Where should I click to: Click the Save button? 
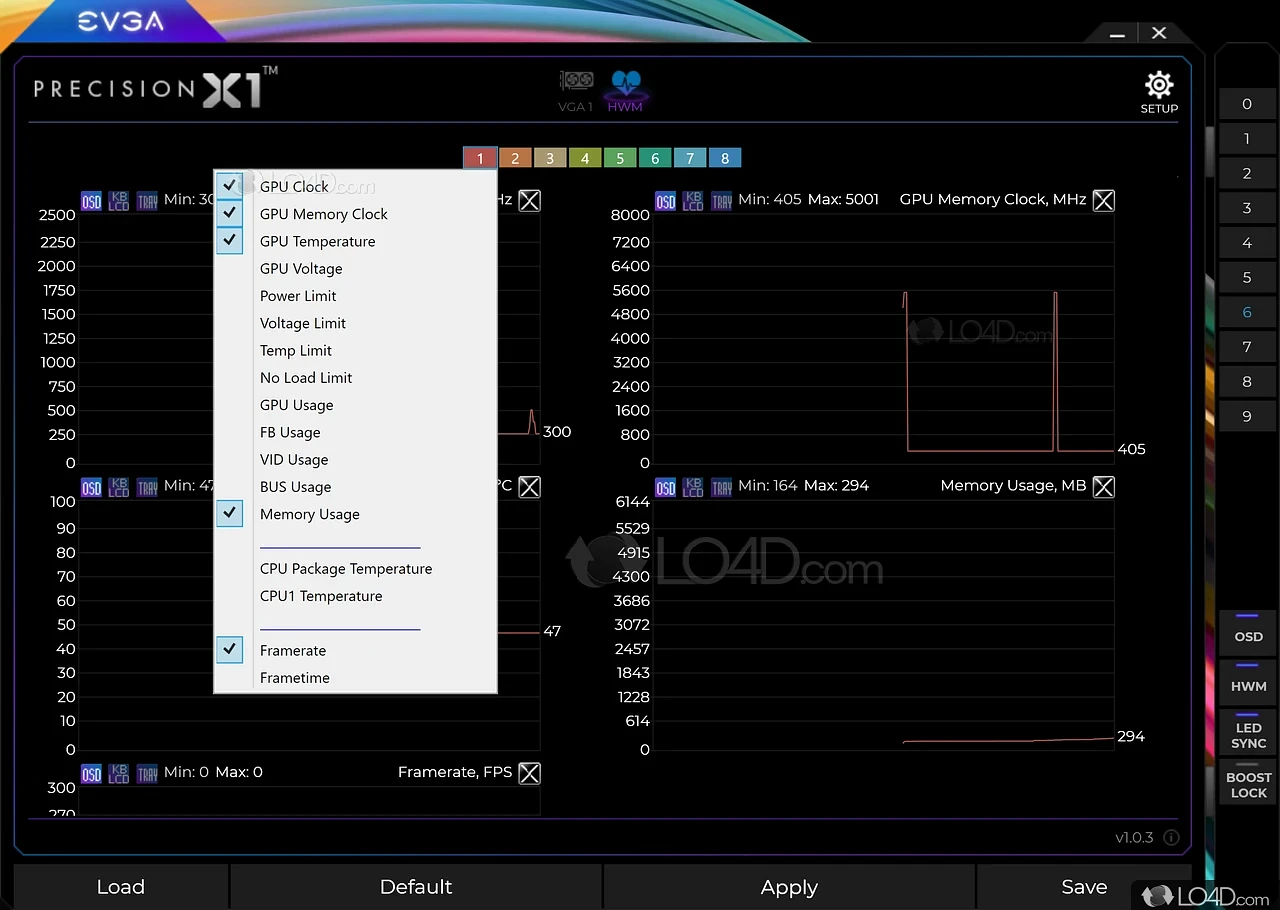(x=1084, y=887)
